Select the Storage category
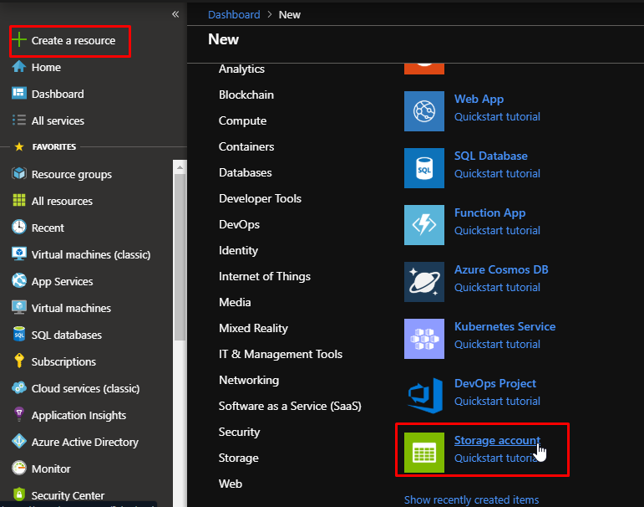This screenshot has width=644, height=507. pyautogui.click(x=238, y=458)
